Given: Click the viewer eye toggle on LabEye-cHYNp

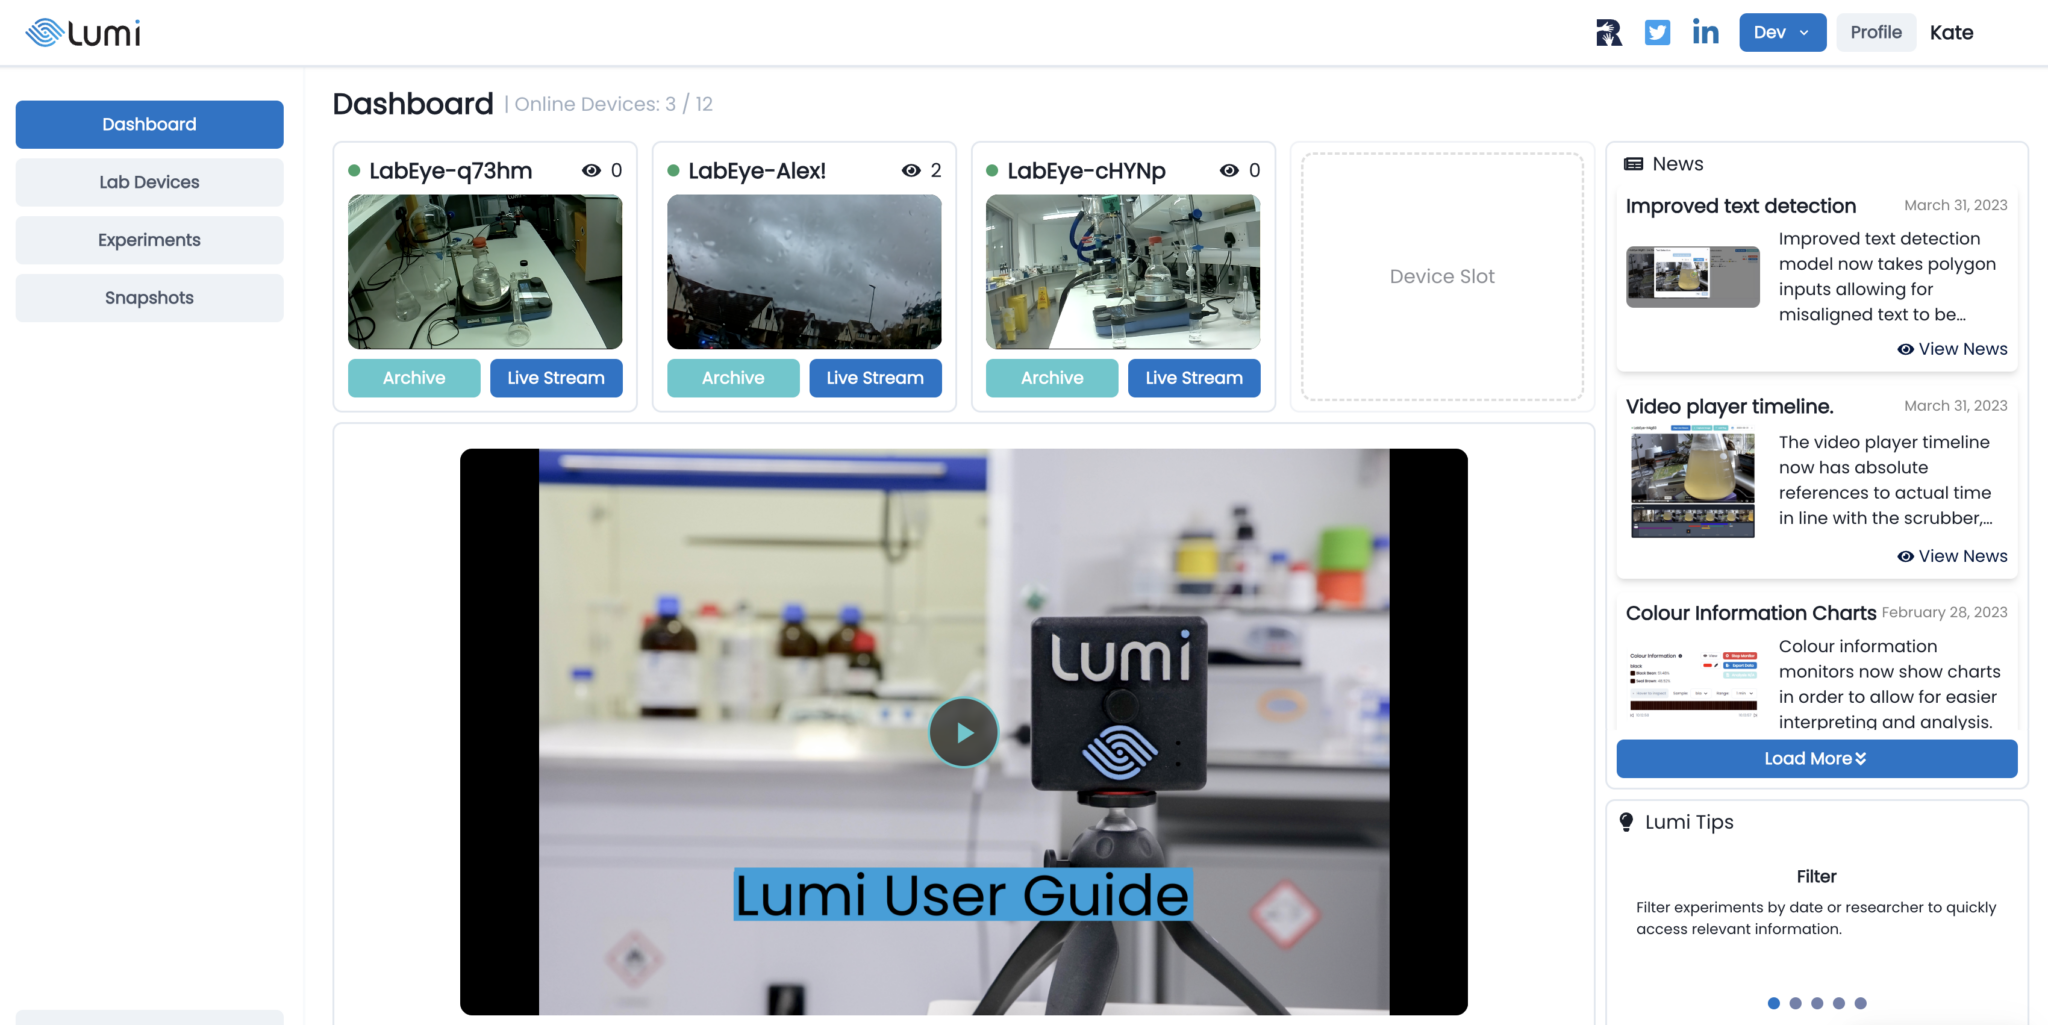Looking at the screenshot, I should (x=1229, y=170).
